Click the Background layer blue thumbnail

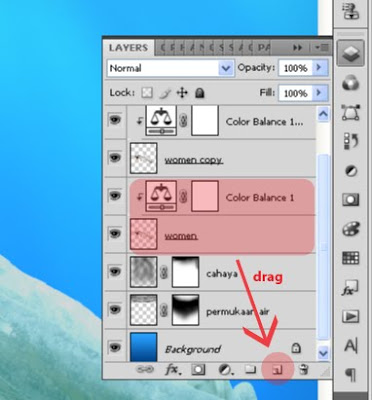pos(144,347)
